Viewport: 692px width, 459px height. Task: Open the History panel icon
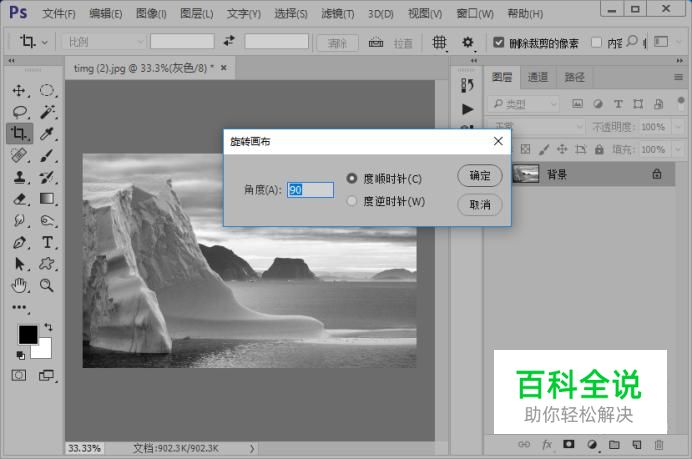[x=467, y=85]
